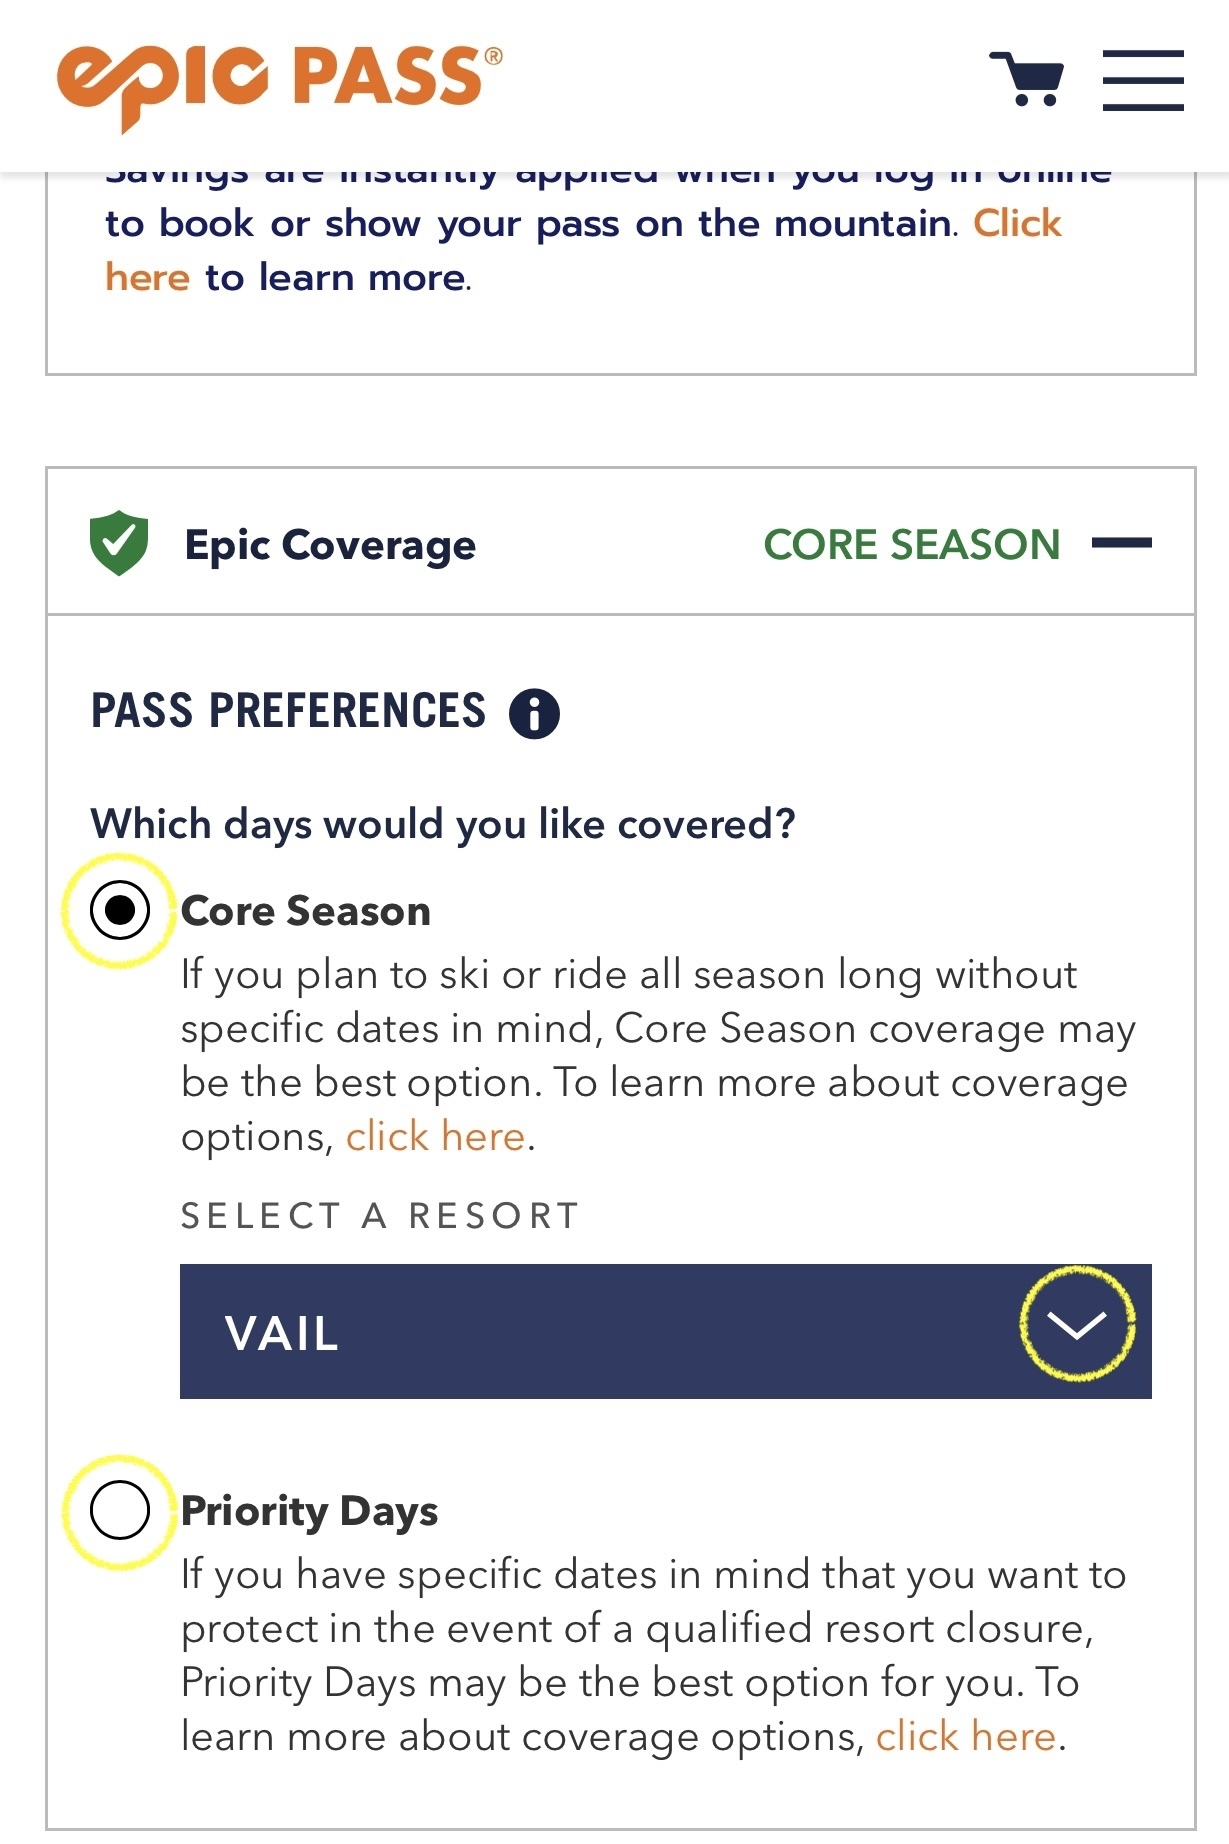This screenshot has width=1229, height=1844.
Task: Open the hamburger navigation menu
Action: [1143, 80]
